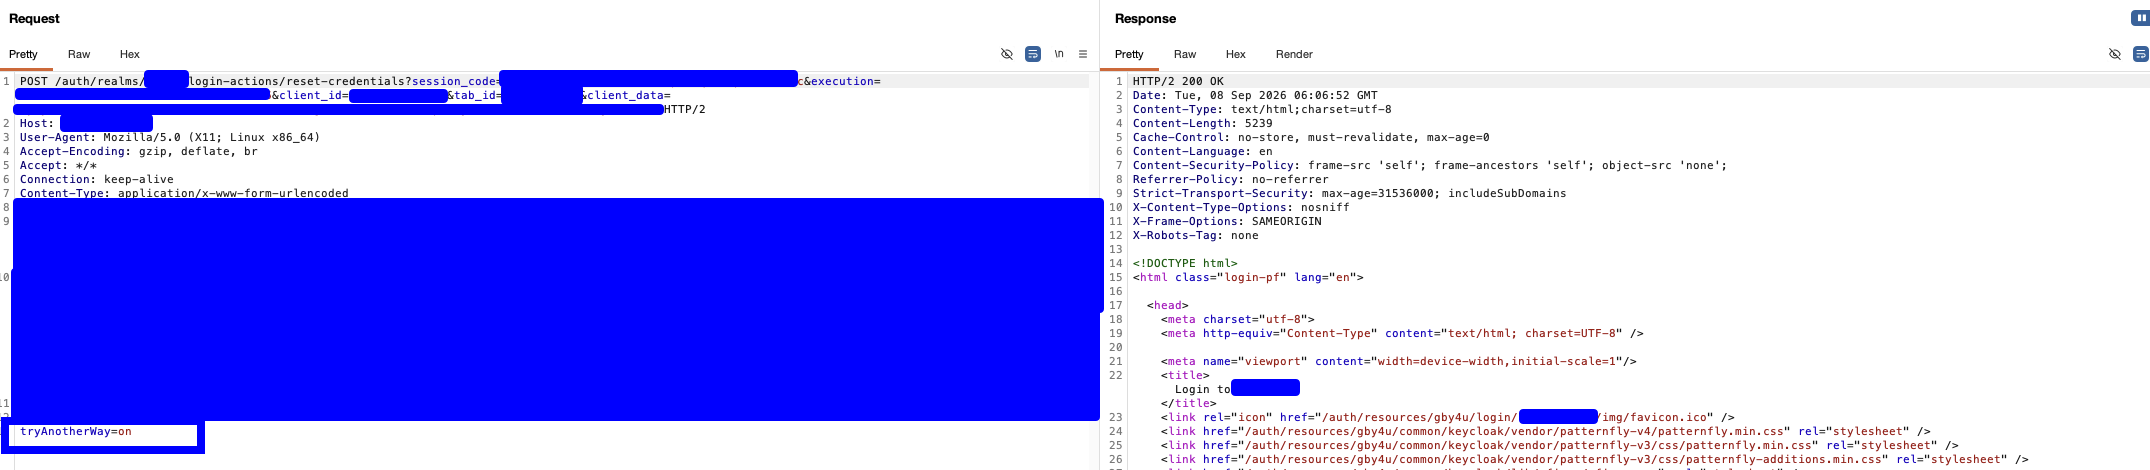Click the Date: Tue, 08 Sep 2026 header

coord(1255,95)
